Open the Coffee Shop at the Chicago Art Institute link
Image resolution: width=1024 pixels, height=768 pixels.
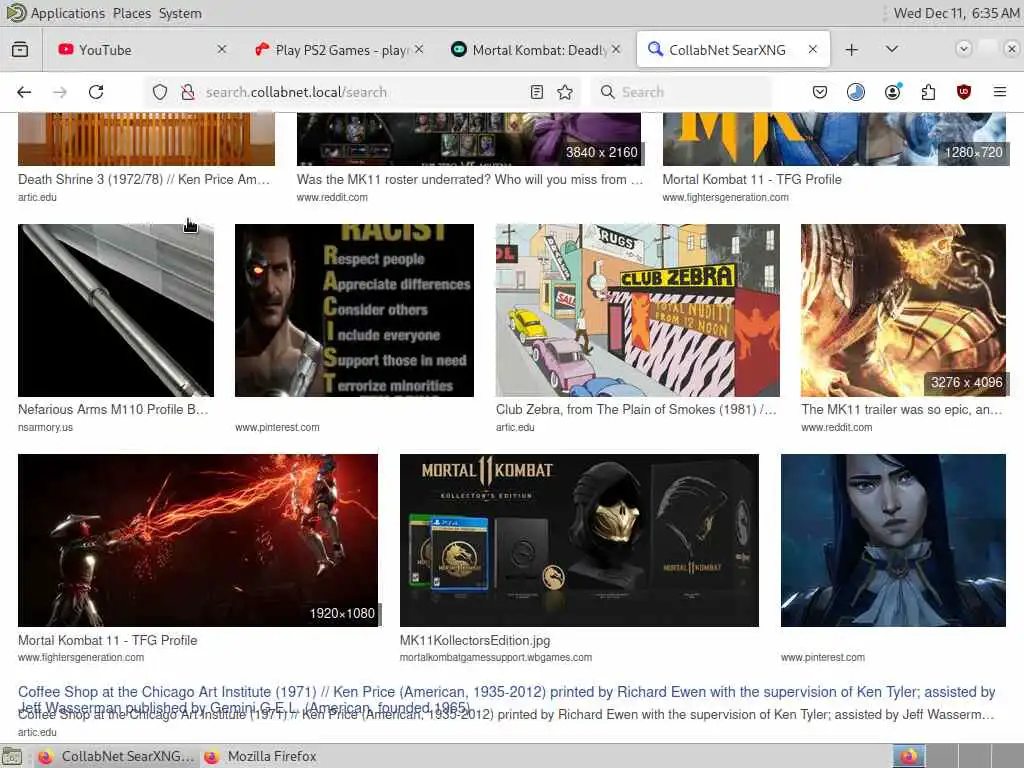pos(507,700)
